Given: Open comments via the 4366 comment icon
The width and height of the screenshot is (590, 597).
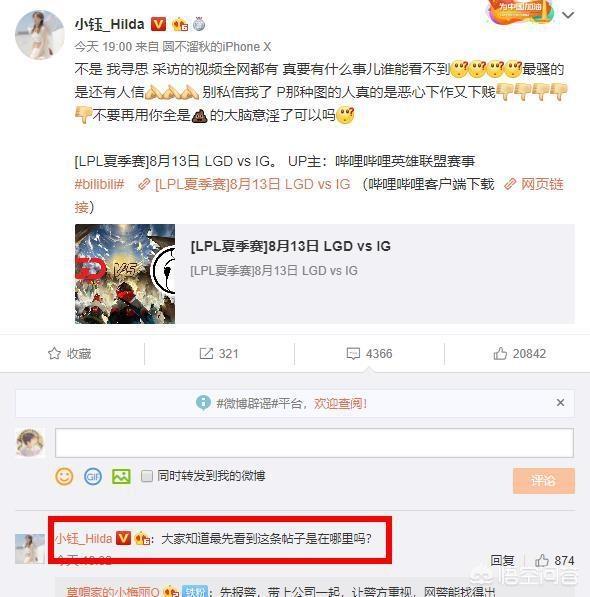Looking at the screenshot, I should [x=369, y=354].
